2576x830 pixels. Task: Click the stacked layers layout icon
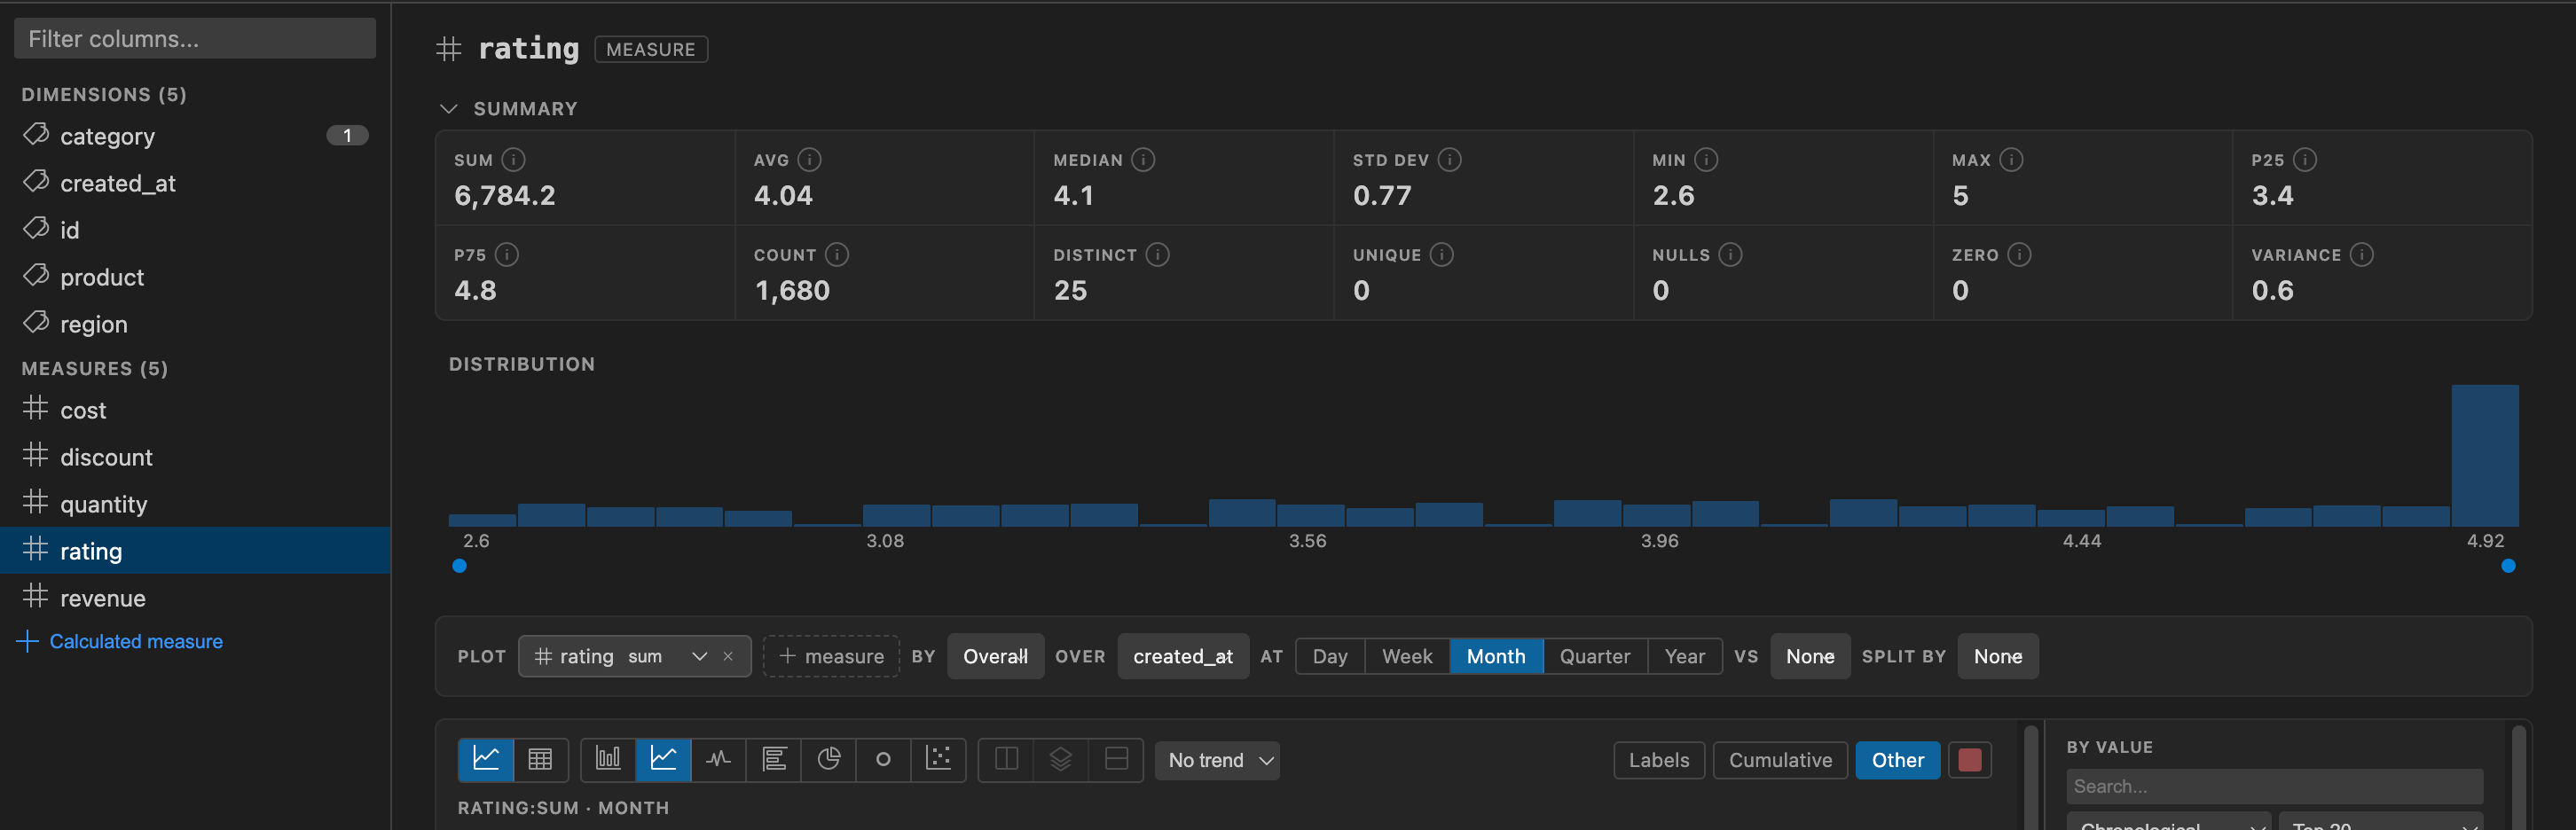click(1061, 759)
